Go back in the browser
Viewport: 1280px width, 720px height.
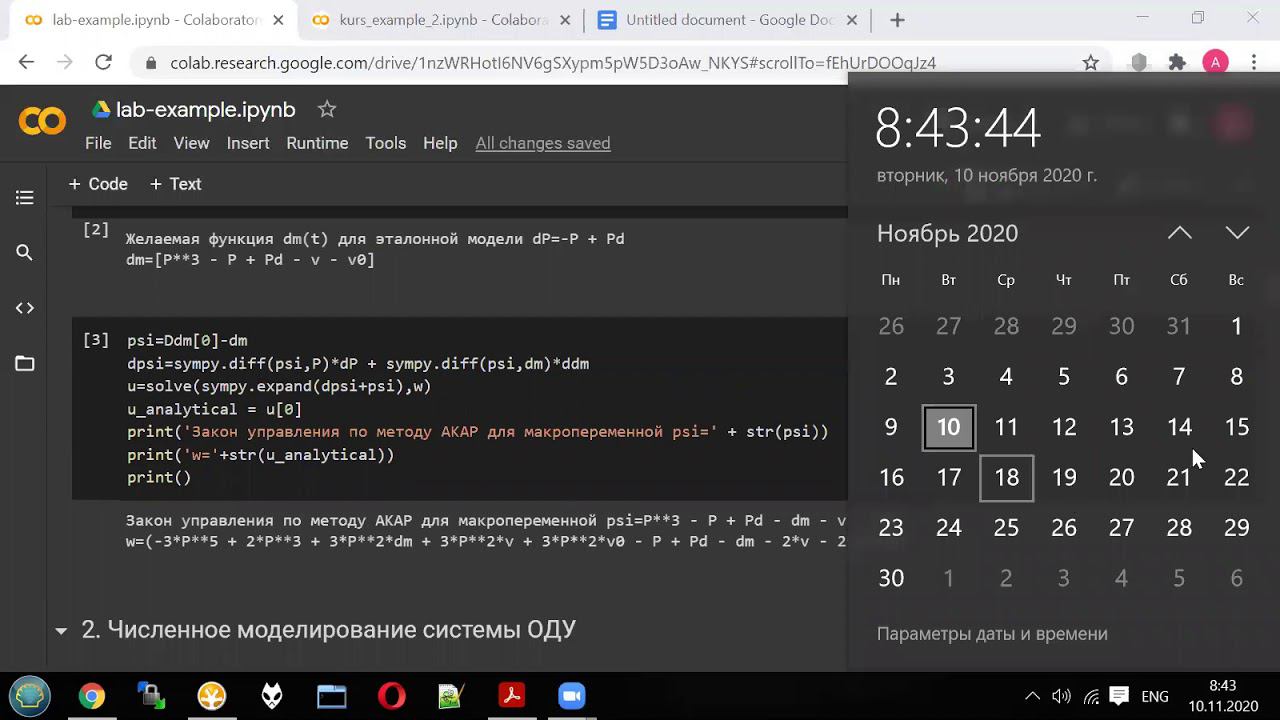(x=26, y=62)
